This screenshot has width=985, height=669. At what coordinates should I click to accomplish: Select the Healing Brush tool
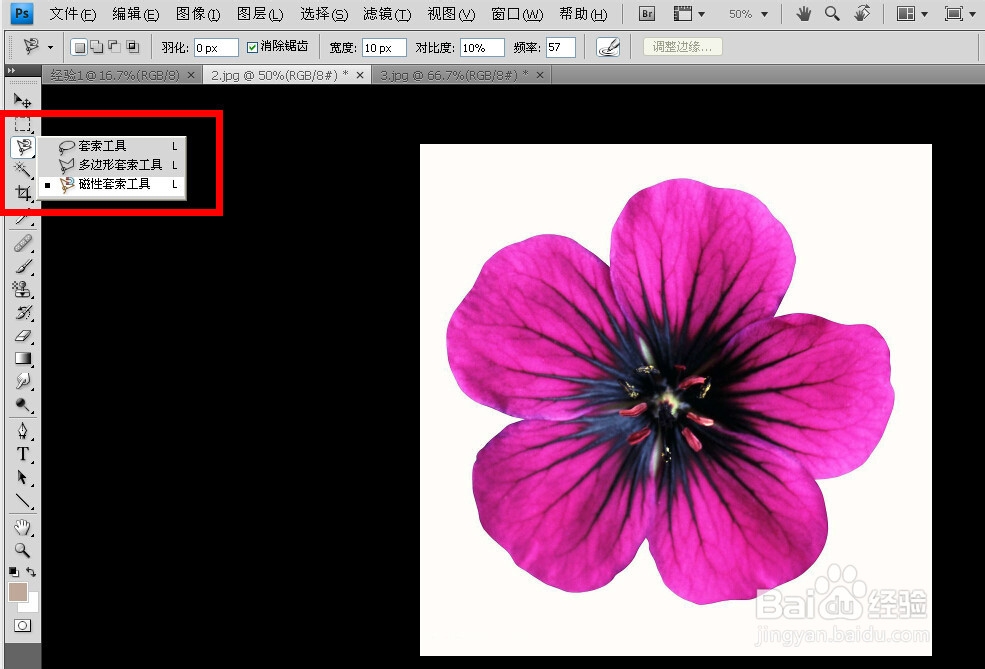pyautogui.click(x=23, y=243)
